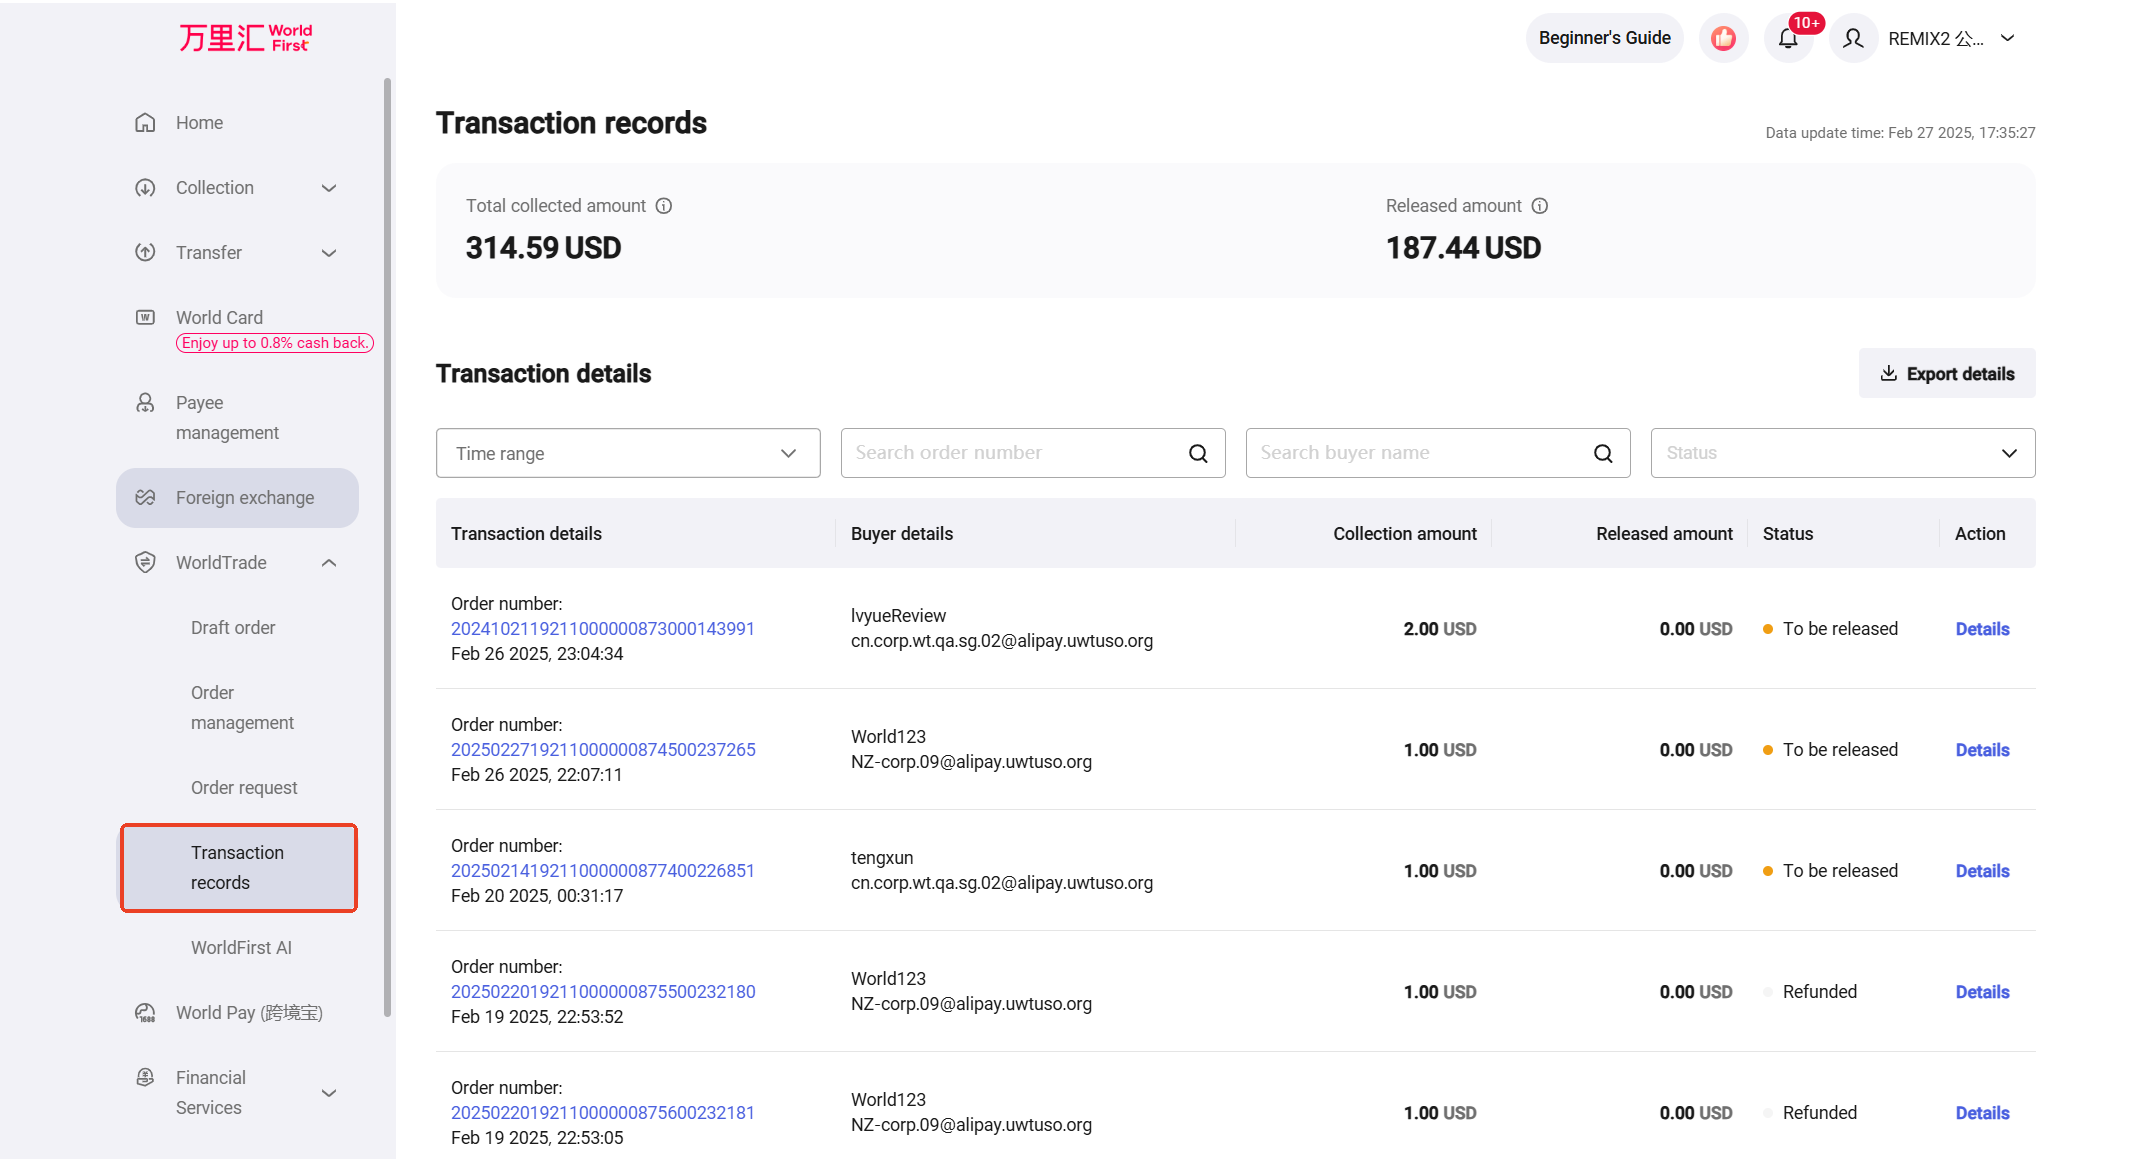This screenshot has height=1159, width=2146.
Task: Open World Card via its card icon
Action: click(x=145, y=317)
